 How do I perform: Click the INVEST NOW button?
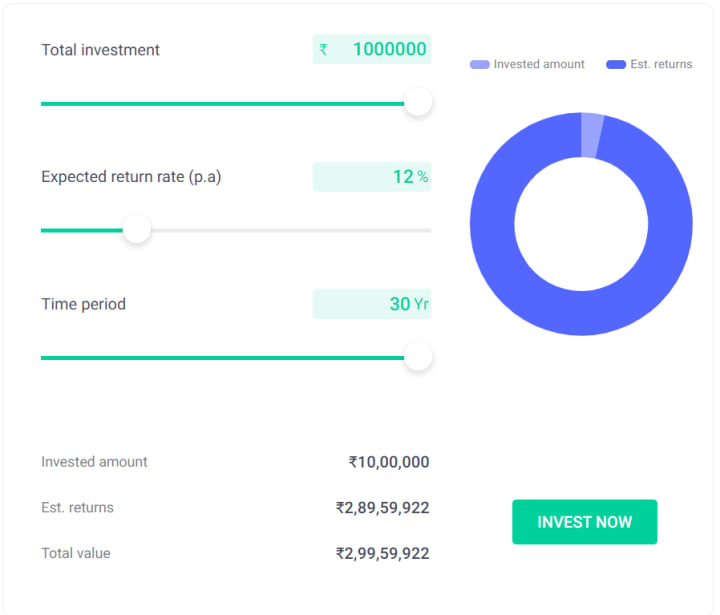click(584, 522)
